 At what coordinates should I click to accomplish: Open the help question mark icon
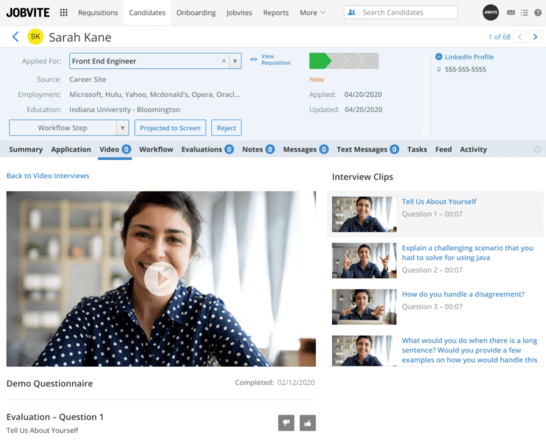pos(538,13)
